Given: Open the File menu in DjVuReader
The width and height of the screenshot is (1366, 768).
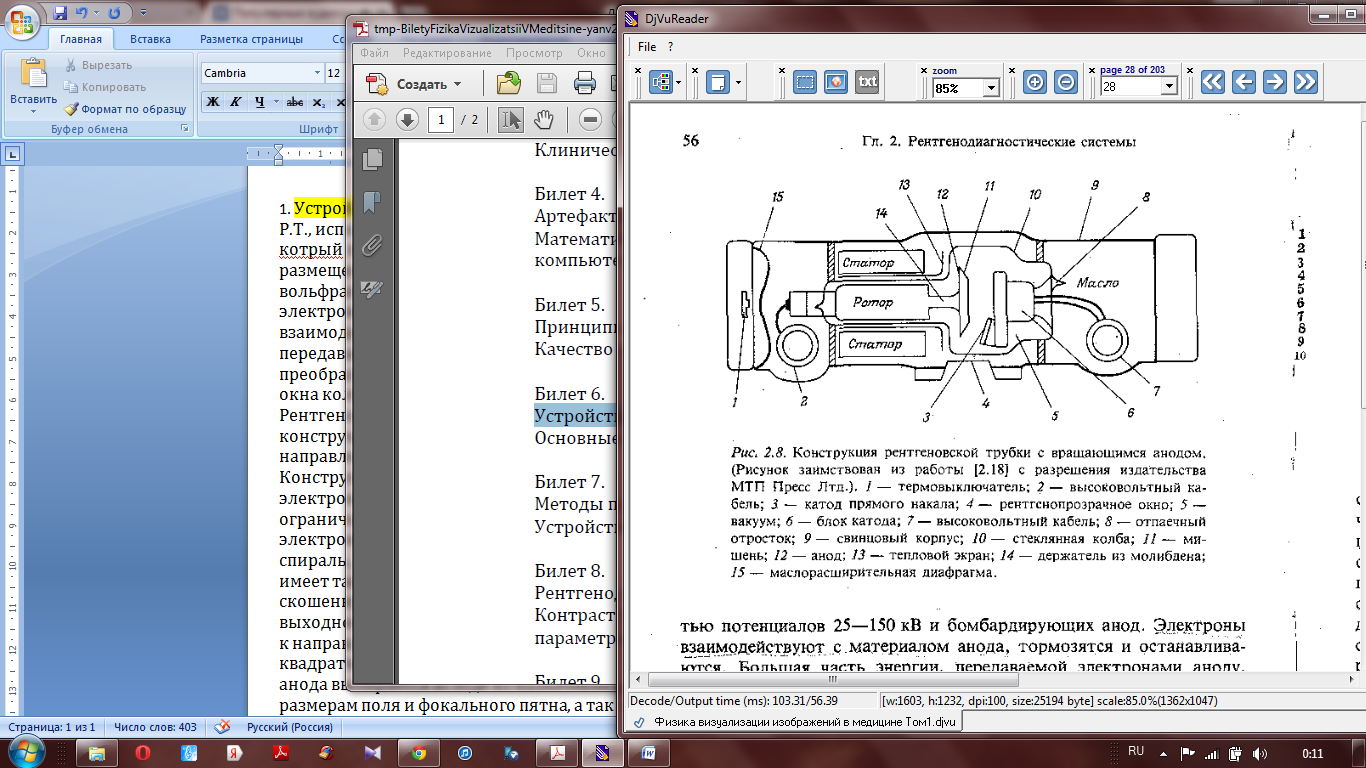Looking at the screenshot, I should 647,47.
